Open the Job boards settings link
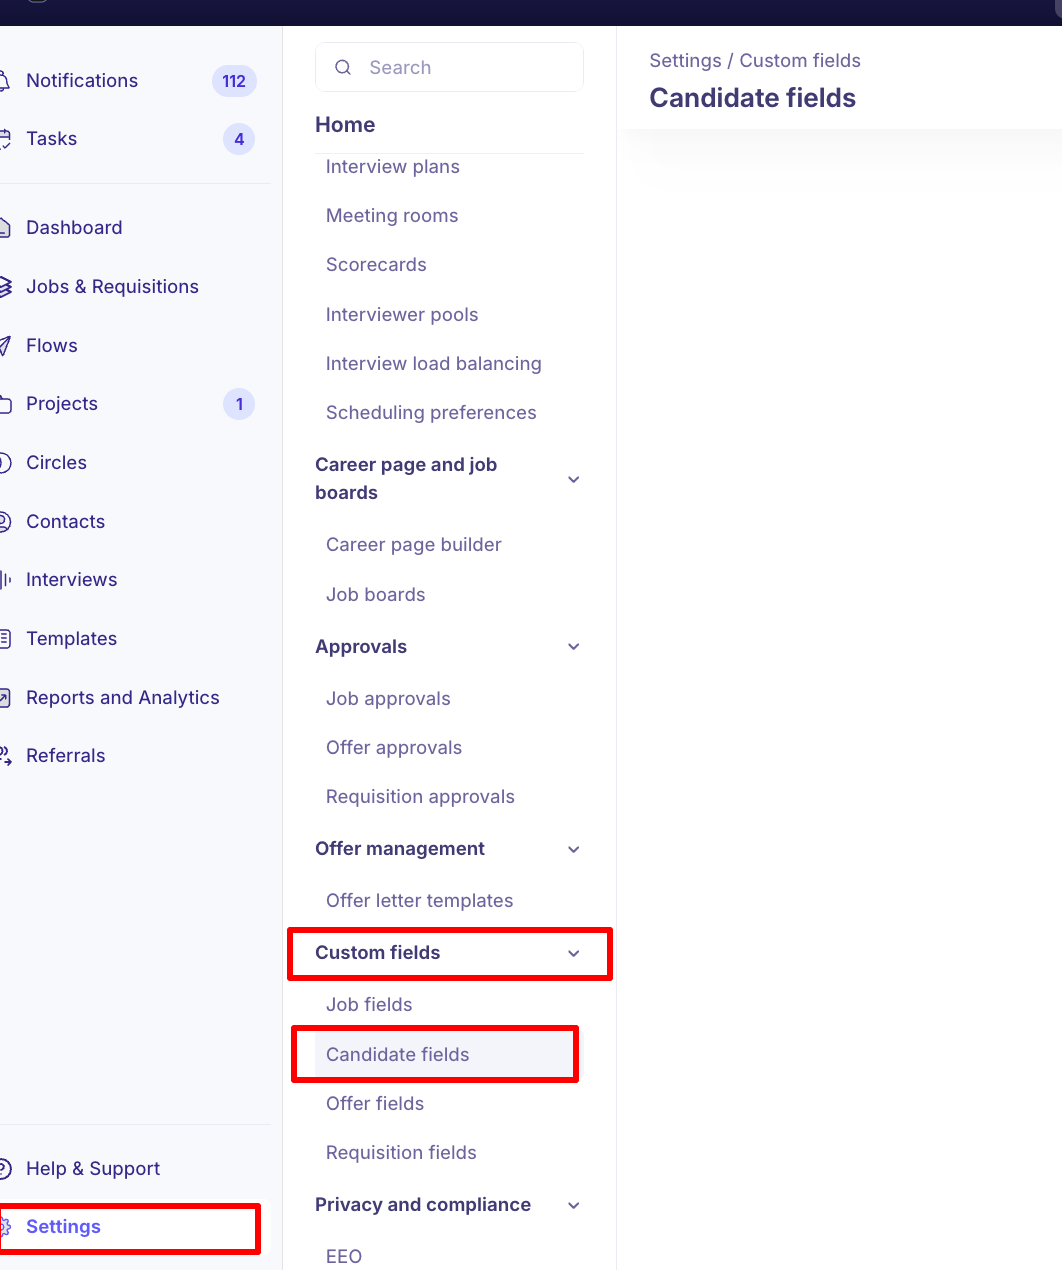Screen dimensions: 1062x1270 click(375, 595)
